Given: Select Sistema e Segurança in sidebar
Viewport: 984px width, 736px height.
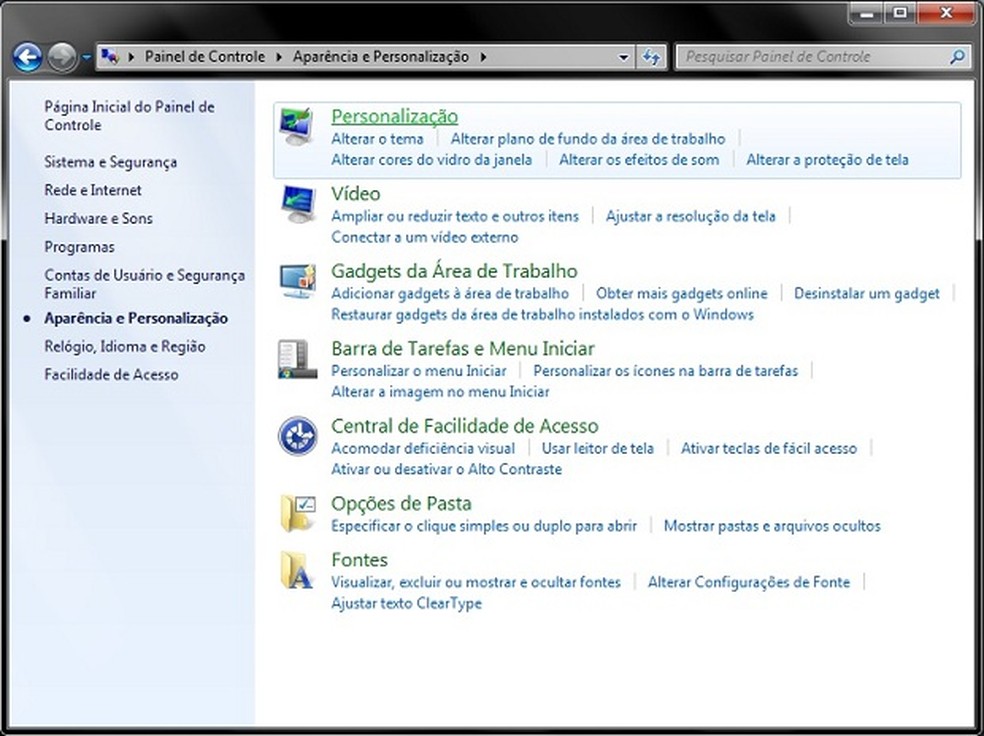Looking at the screenshot, I should (110, 162).
